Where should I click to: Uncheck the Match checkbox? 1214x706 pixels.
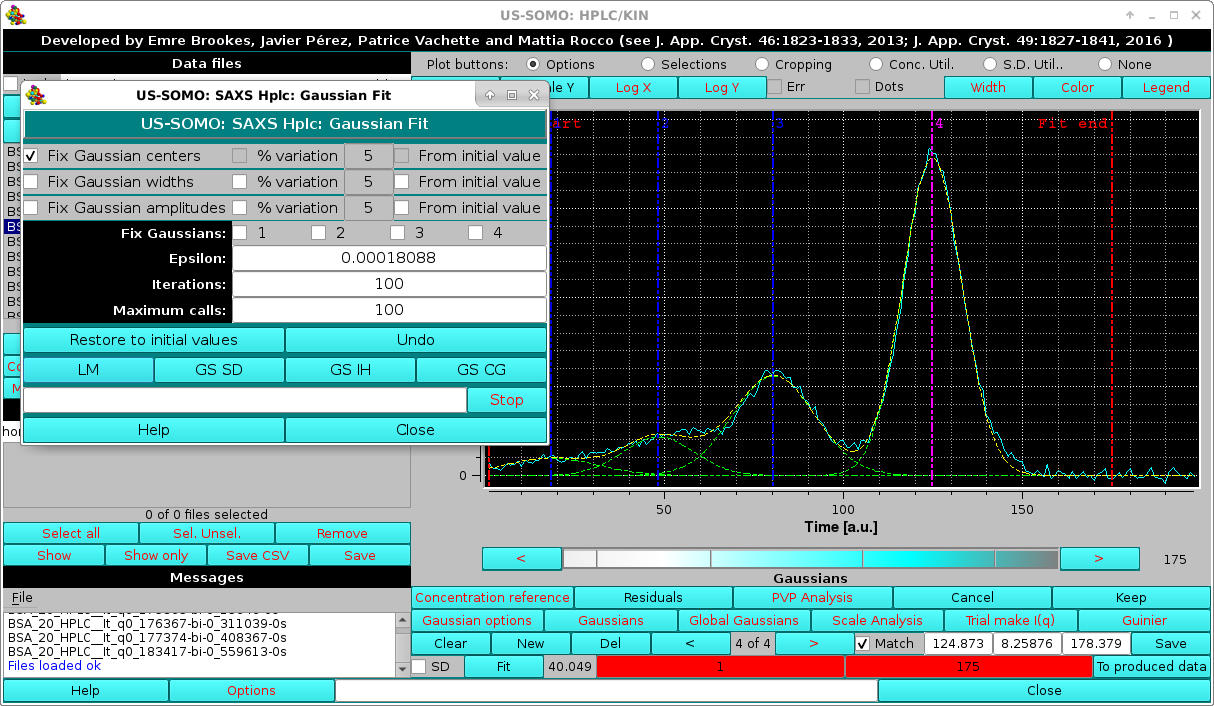tap(863, 643)
